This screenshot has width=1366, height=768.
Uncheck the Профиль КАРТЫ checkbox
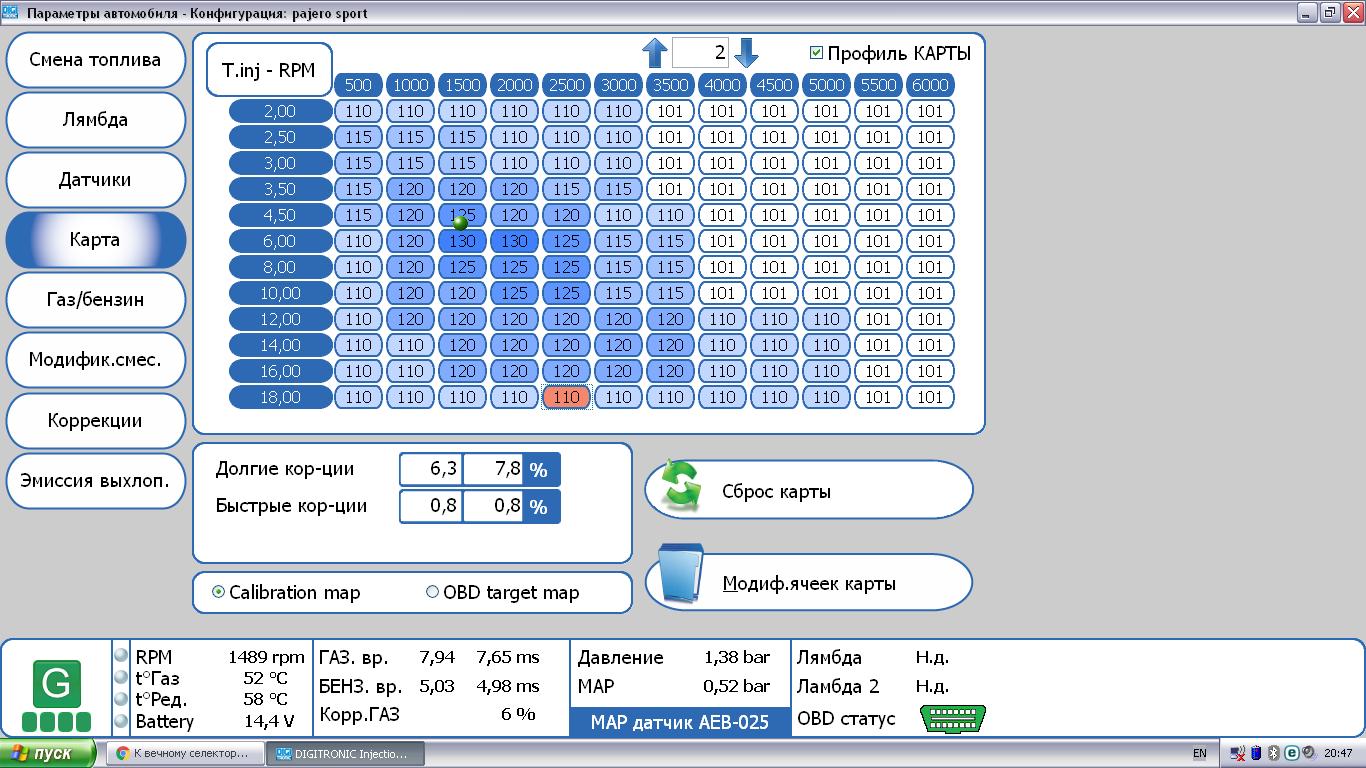click(x=816, y=53)
